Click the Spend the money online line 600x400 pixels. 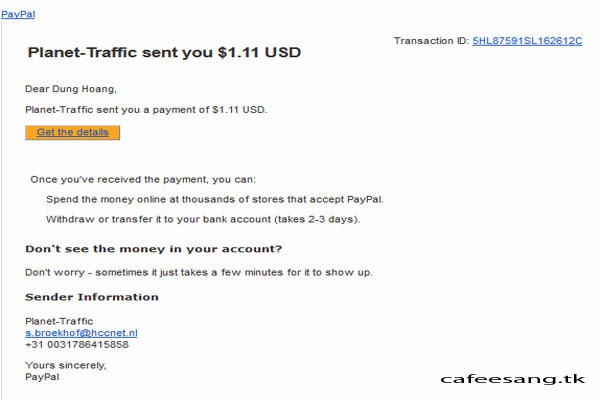click(x=215, y=199)
